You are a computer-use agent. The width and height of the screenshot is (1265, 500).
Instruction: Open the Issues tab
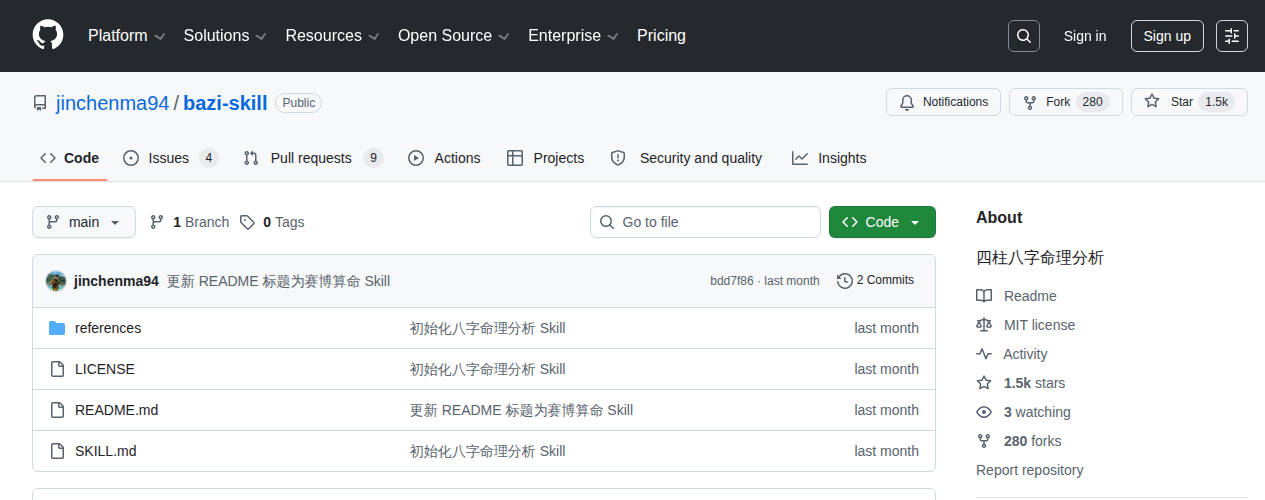click(170, 158)
